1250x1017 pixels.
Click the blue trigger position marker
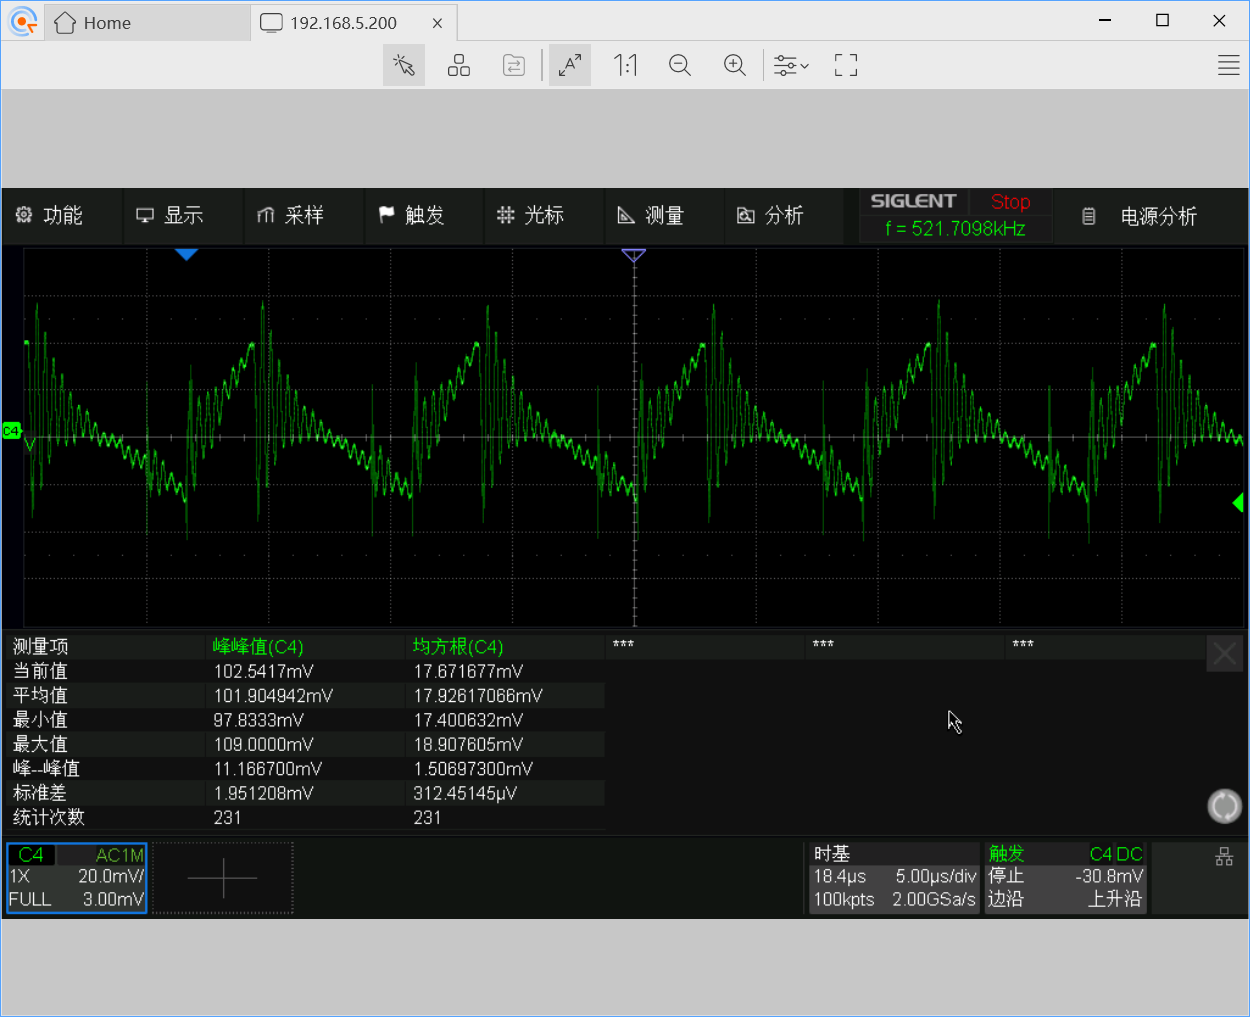[x=186, y=255]
